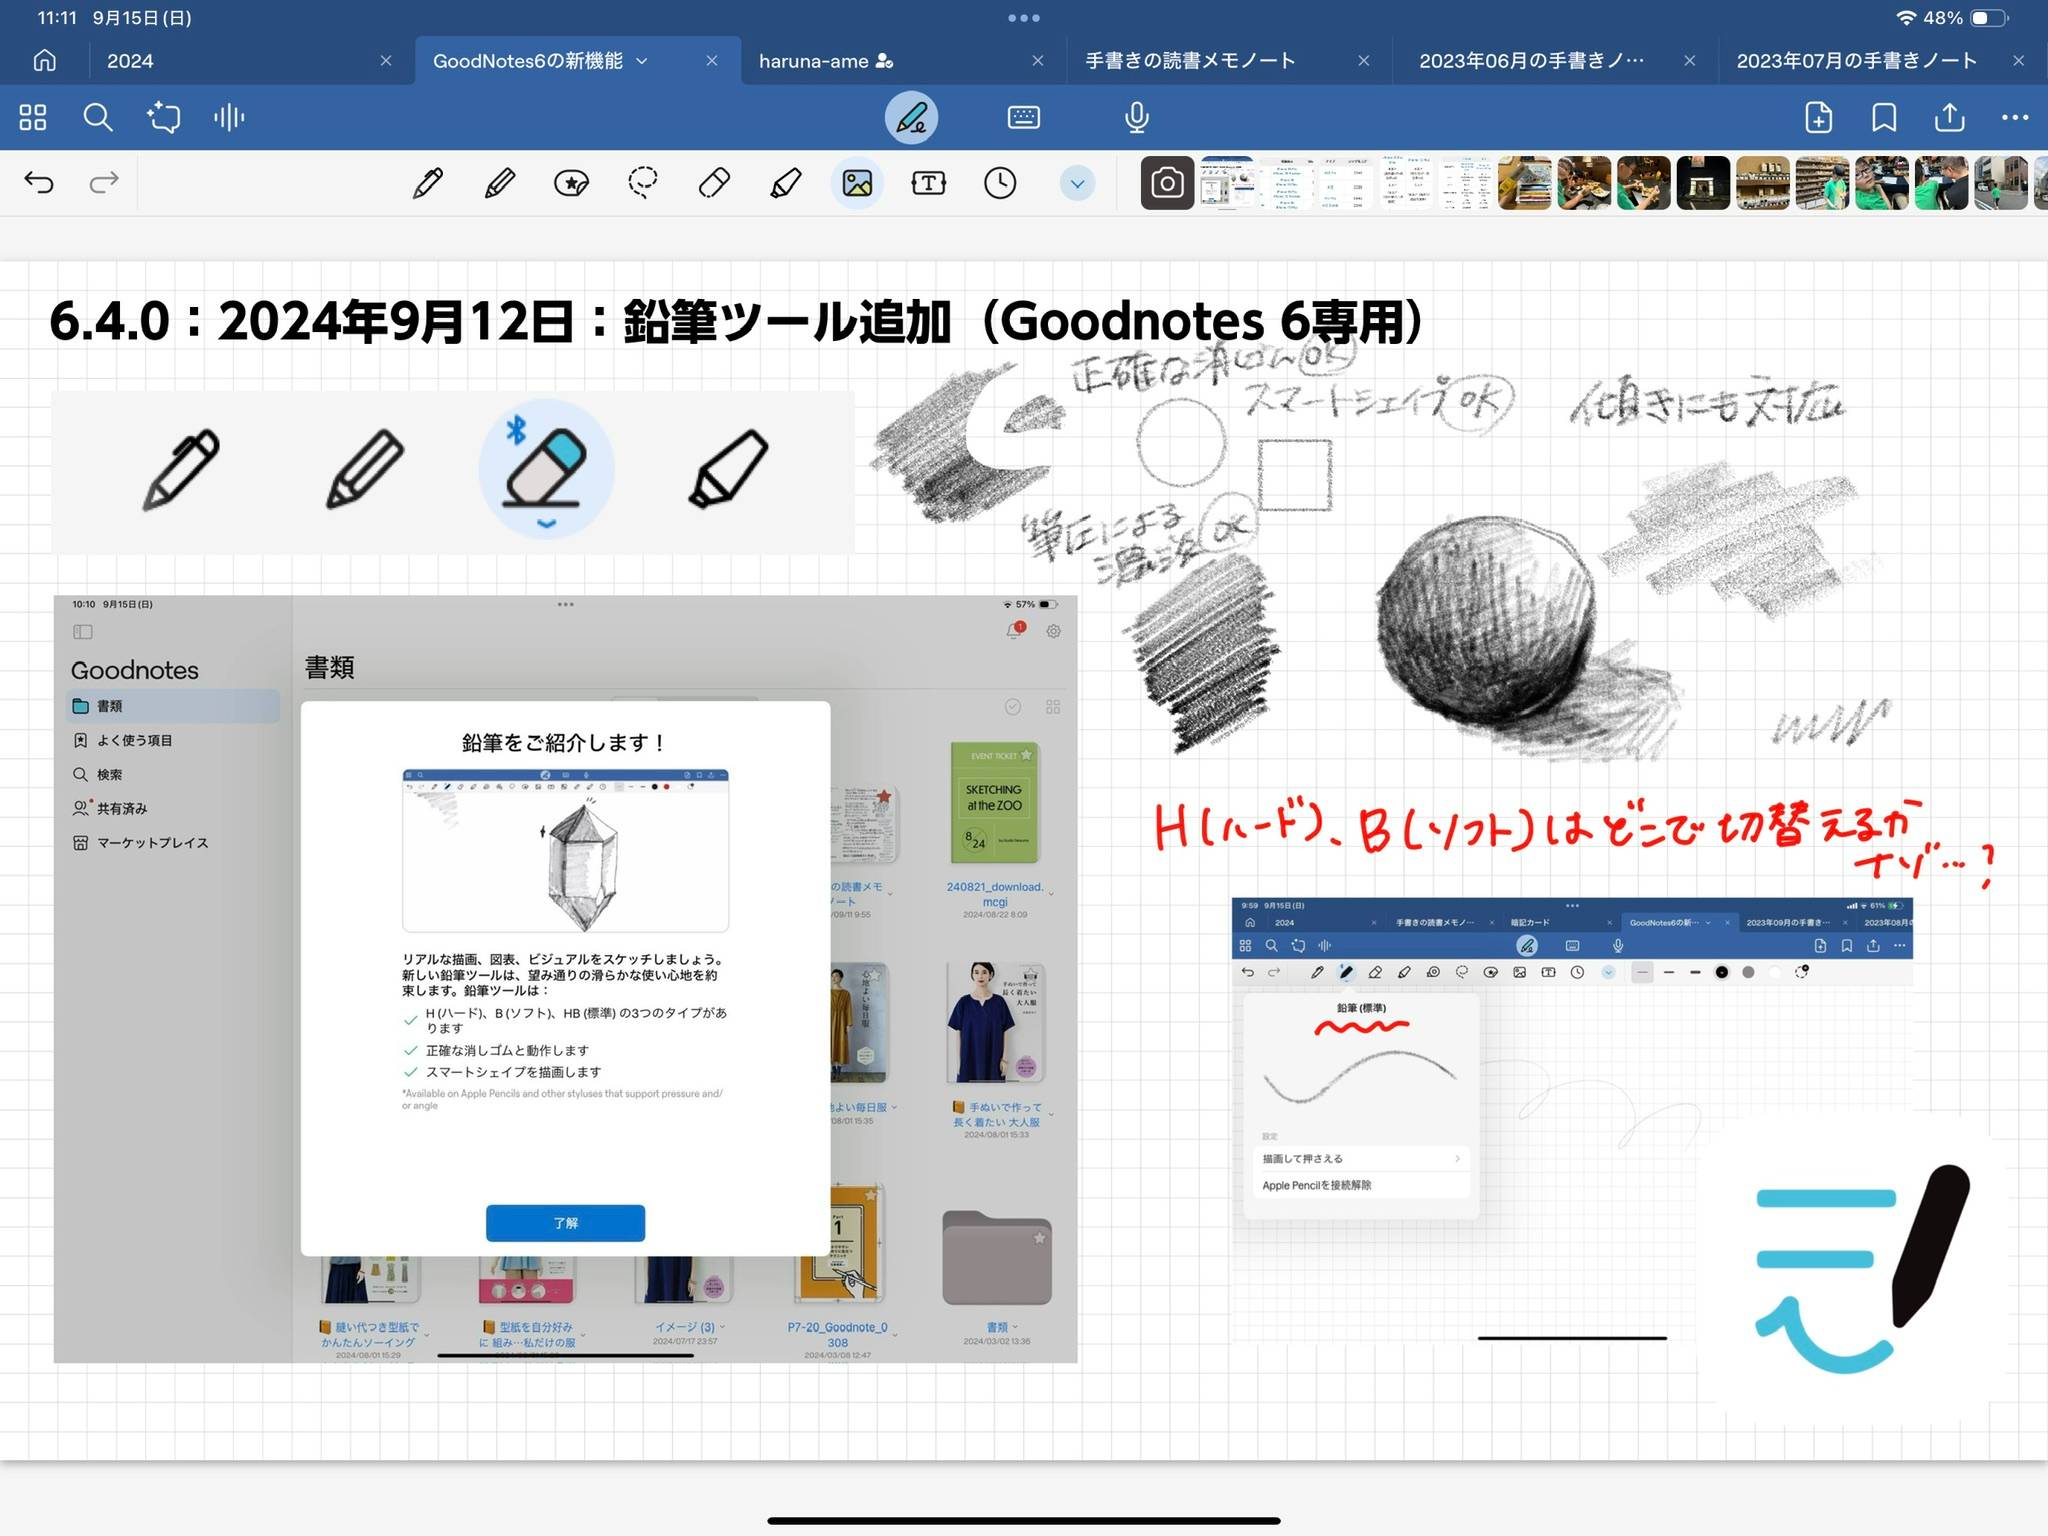
Task: Tap the shaded sphere pencil sketch
Action: tap(1485, 620)
